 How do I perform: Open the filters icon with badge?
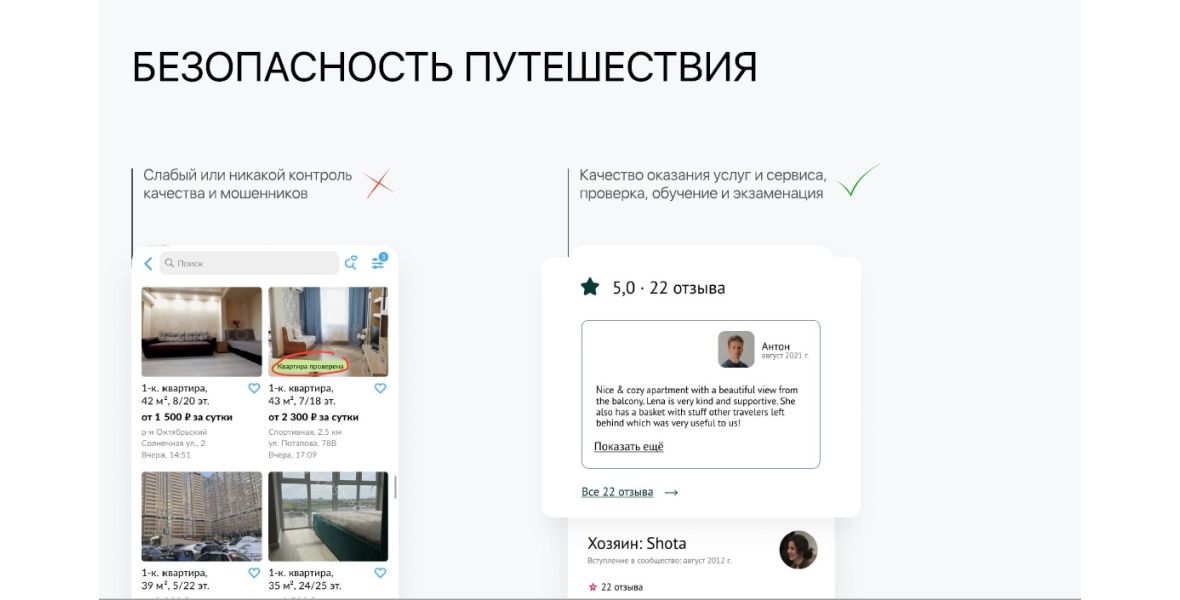(379, 261)
